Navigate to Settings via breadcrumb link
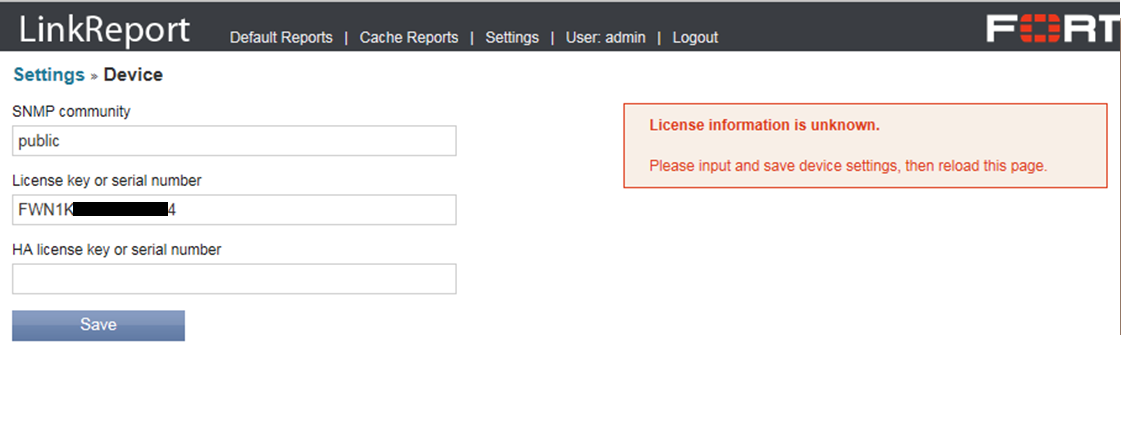 49,75
